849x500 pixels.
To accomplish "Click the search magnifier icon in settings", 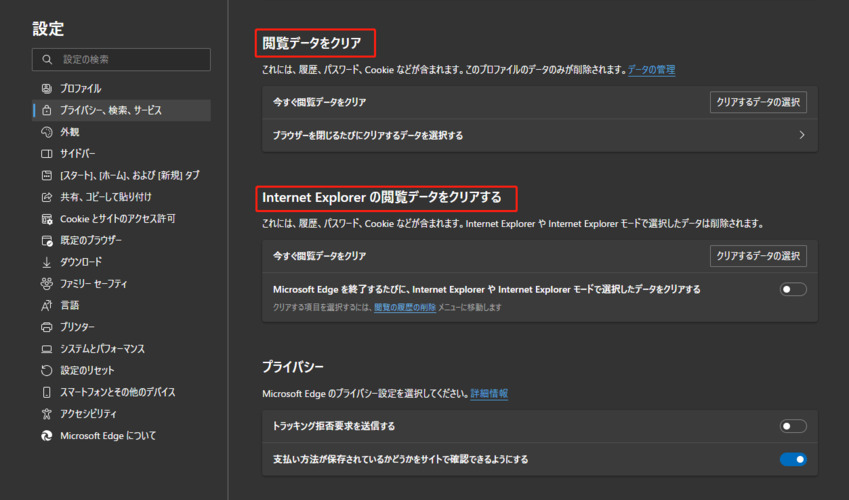I will tap(47, 59).
